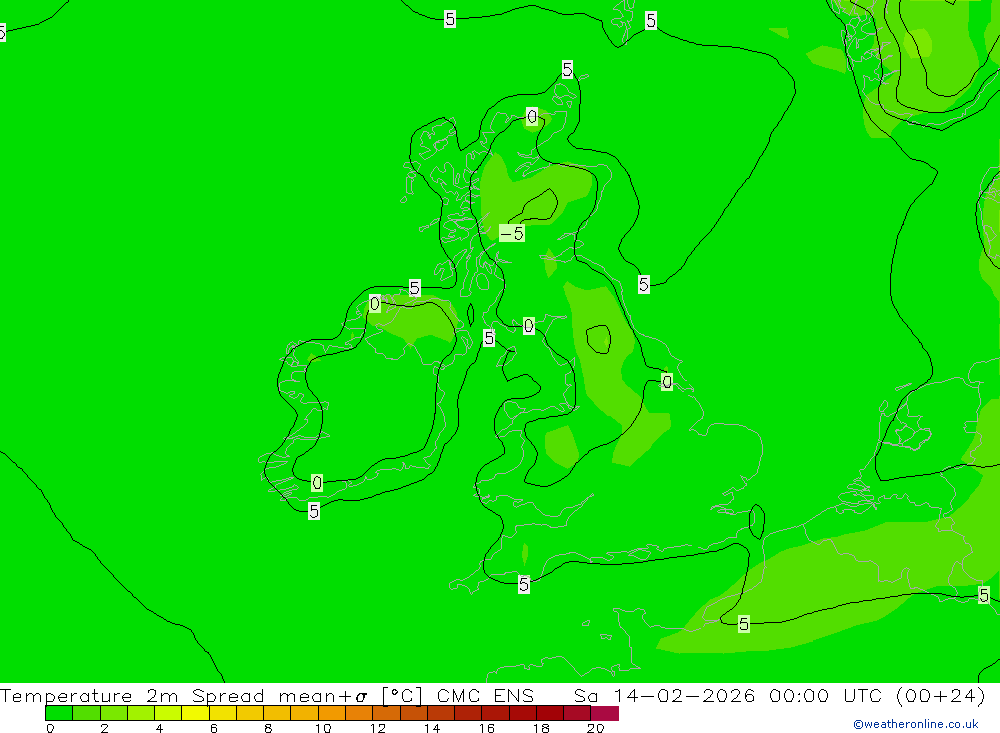The image size is (1000, 733).
Task: Select the dark red swatch right of 18
Action: [x=550, y=713]
